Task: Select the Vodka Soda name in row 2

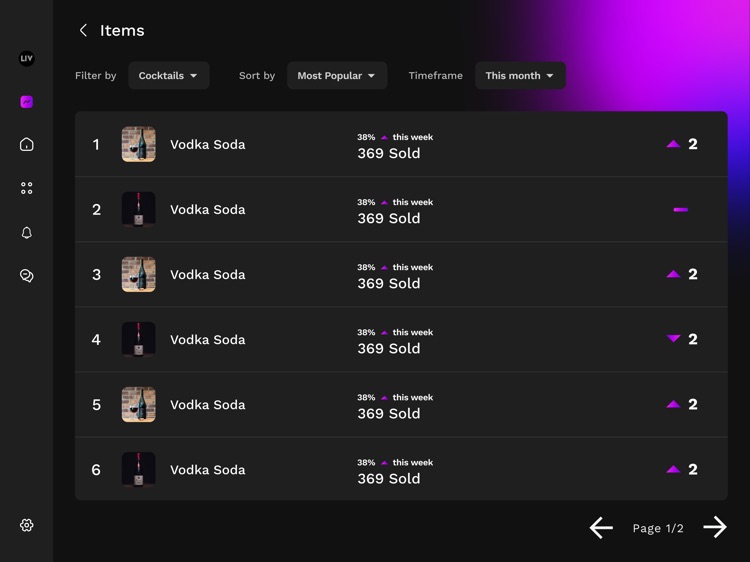Action: point(208,209)
